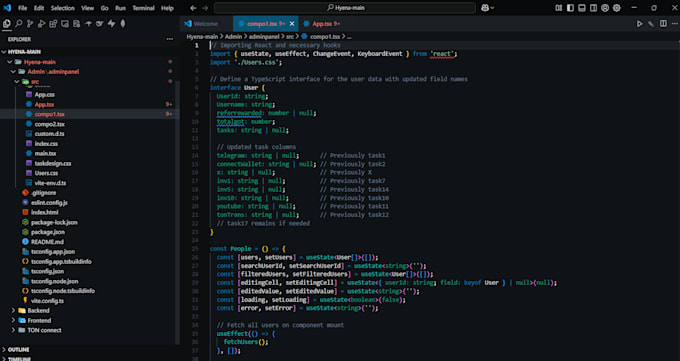
Task: Click the MongoDB leaf activity bar icon
Action: [x=123, y=24]
